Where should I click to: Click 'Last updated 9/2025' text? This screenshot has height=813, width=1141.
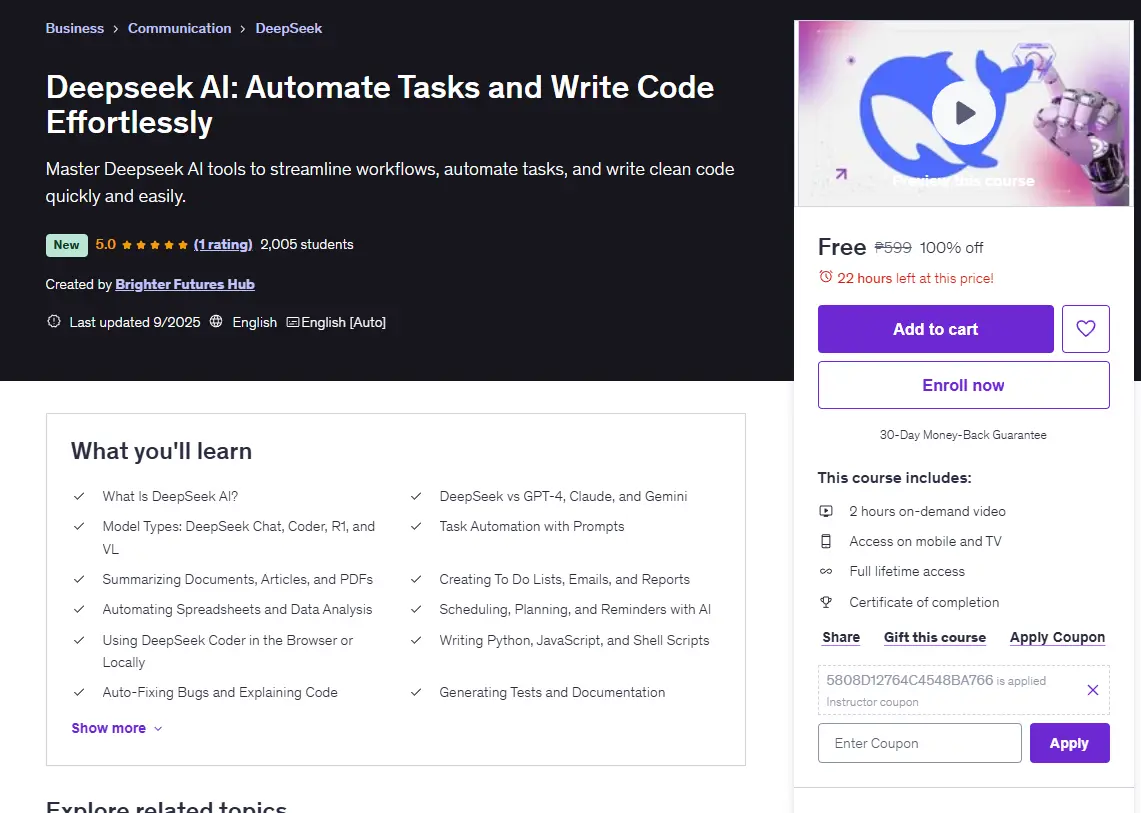pyautogui.click(x=135, y=322)
